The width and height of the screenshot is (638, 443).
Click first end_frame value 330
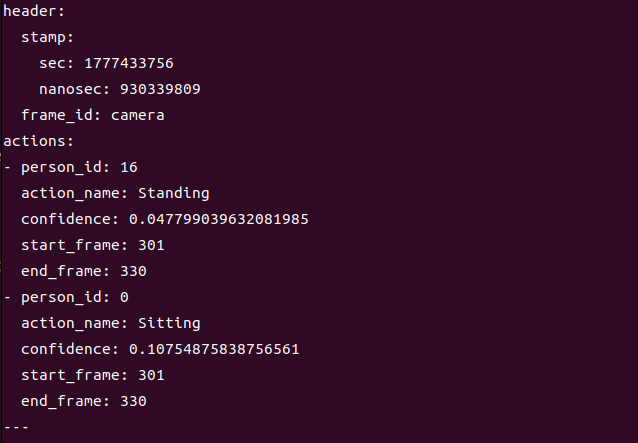[x=133, y=272]
